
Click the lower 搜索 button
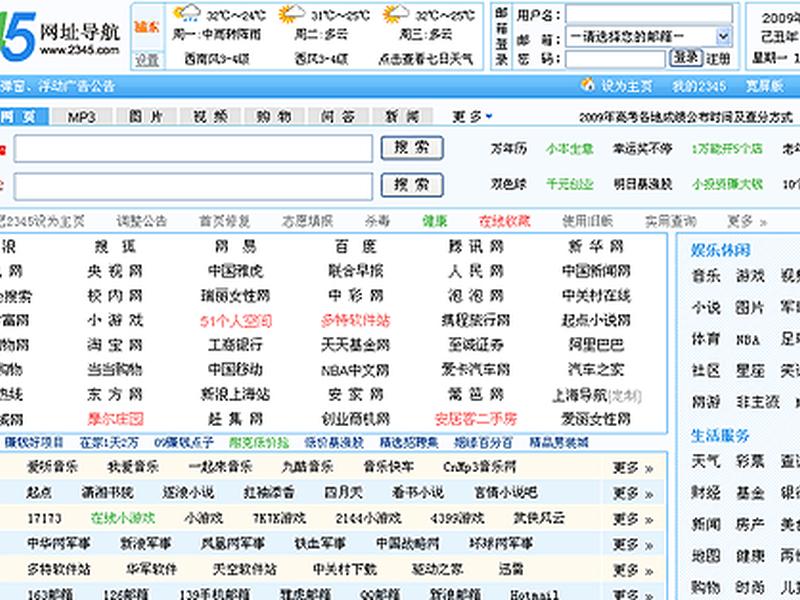coord(412,185)
